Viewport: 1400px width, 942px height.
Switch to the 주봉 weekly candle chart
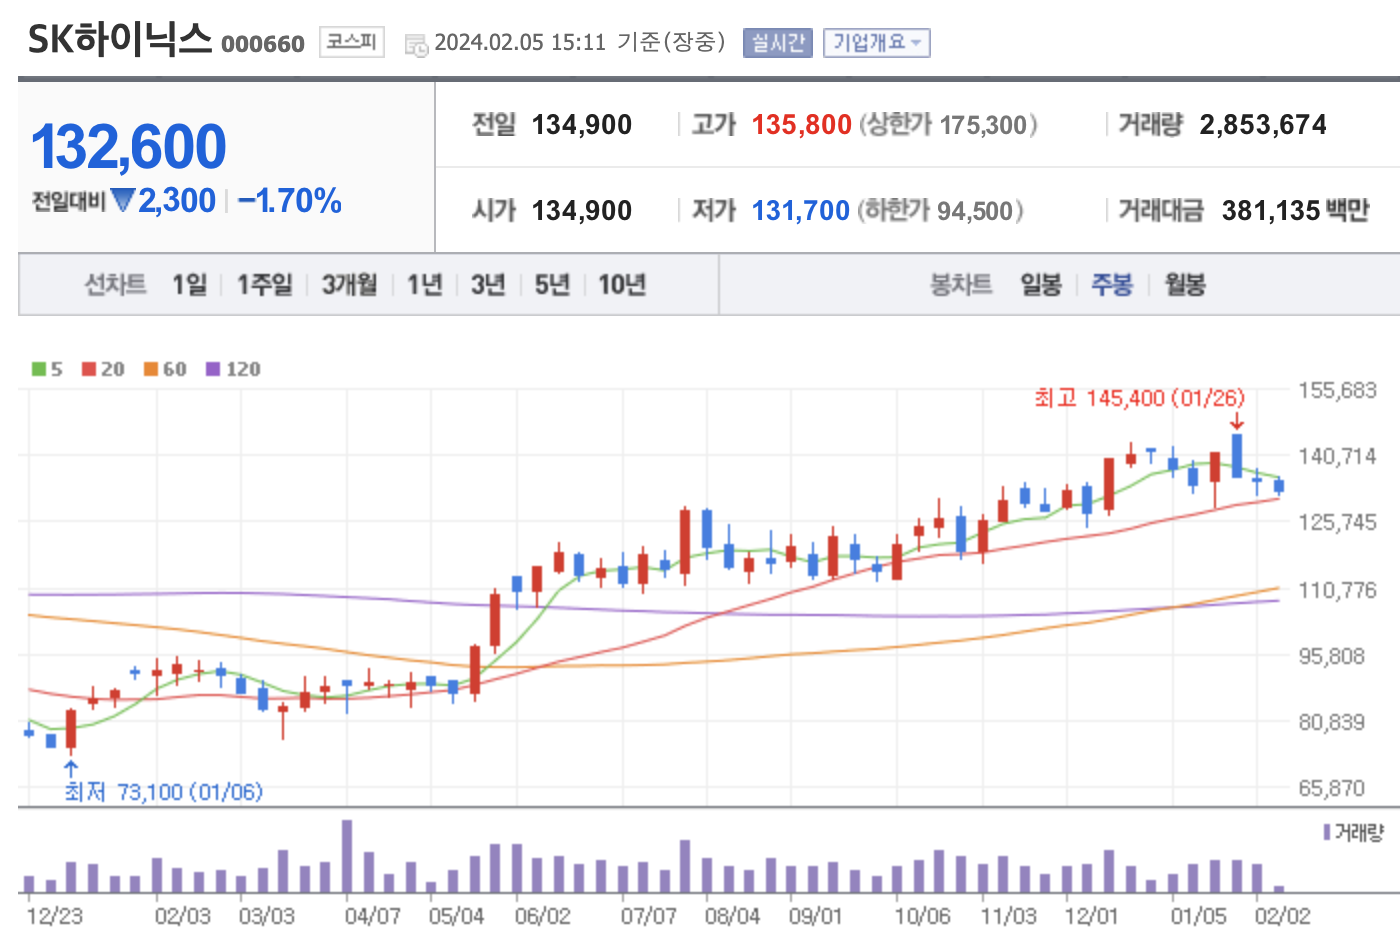[x=1112, y=285]
